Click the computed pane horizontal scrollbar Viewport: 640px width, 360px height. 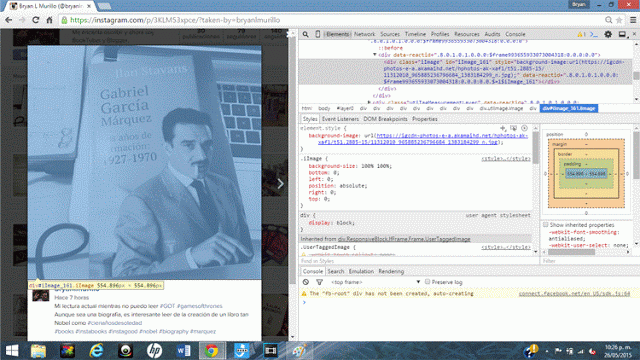point(571,252)
